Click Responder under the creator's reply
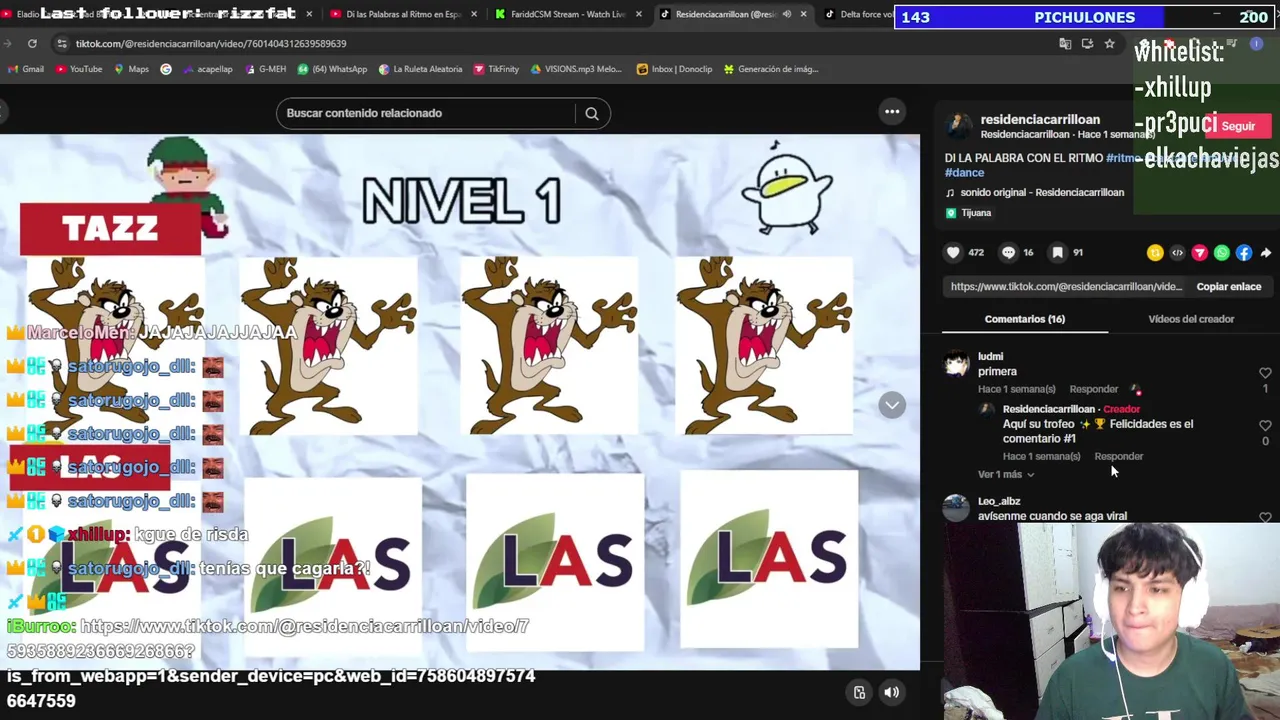 pos(1119,456)
